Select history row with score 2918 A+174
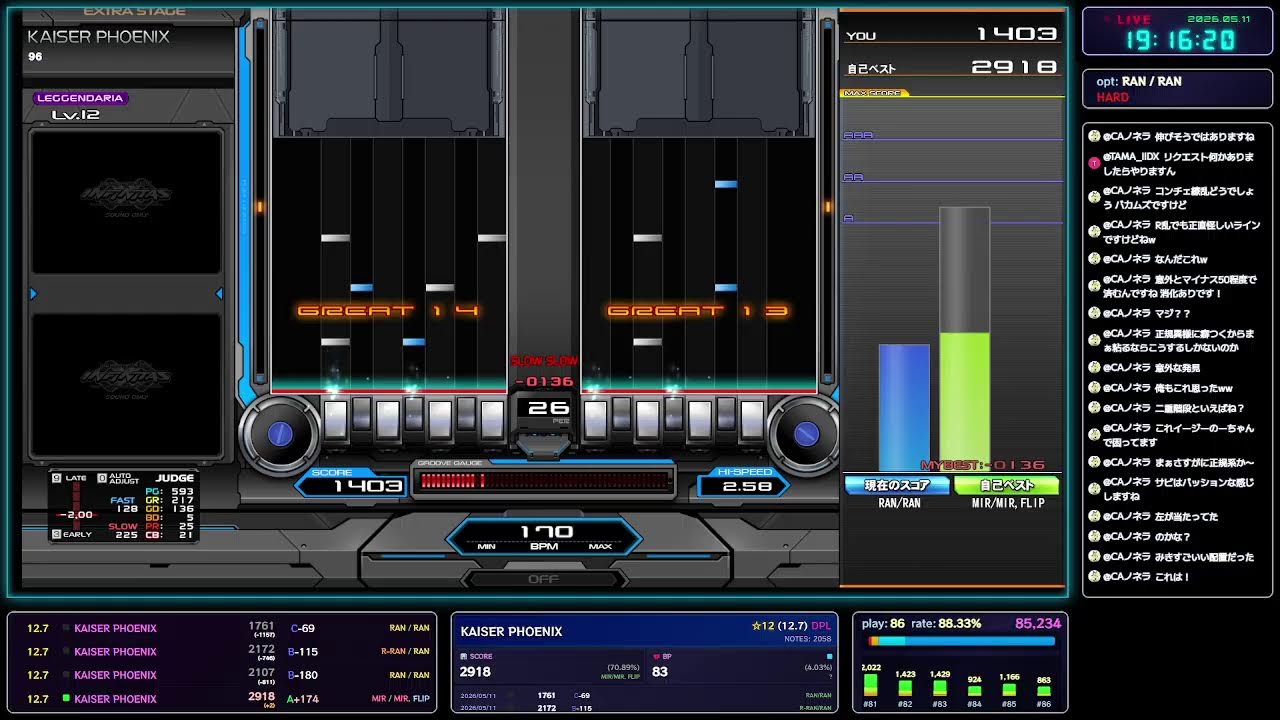 click(x=224, y=698)
